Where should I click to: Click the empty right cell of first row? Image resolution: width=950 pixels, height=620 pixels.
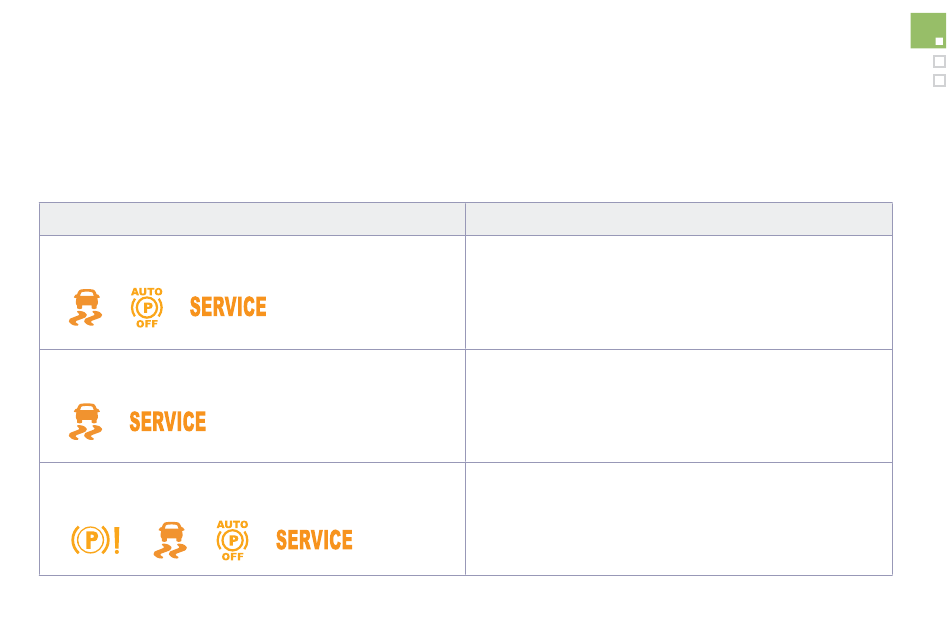[679, 292]
